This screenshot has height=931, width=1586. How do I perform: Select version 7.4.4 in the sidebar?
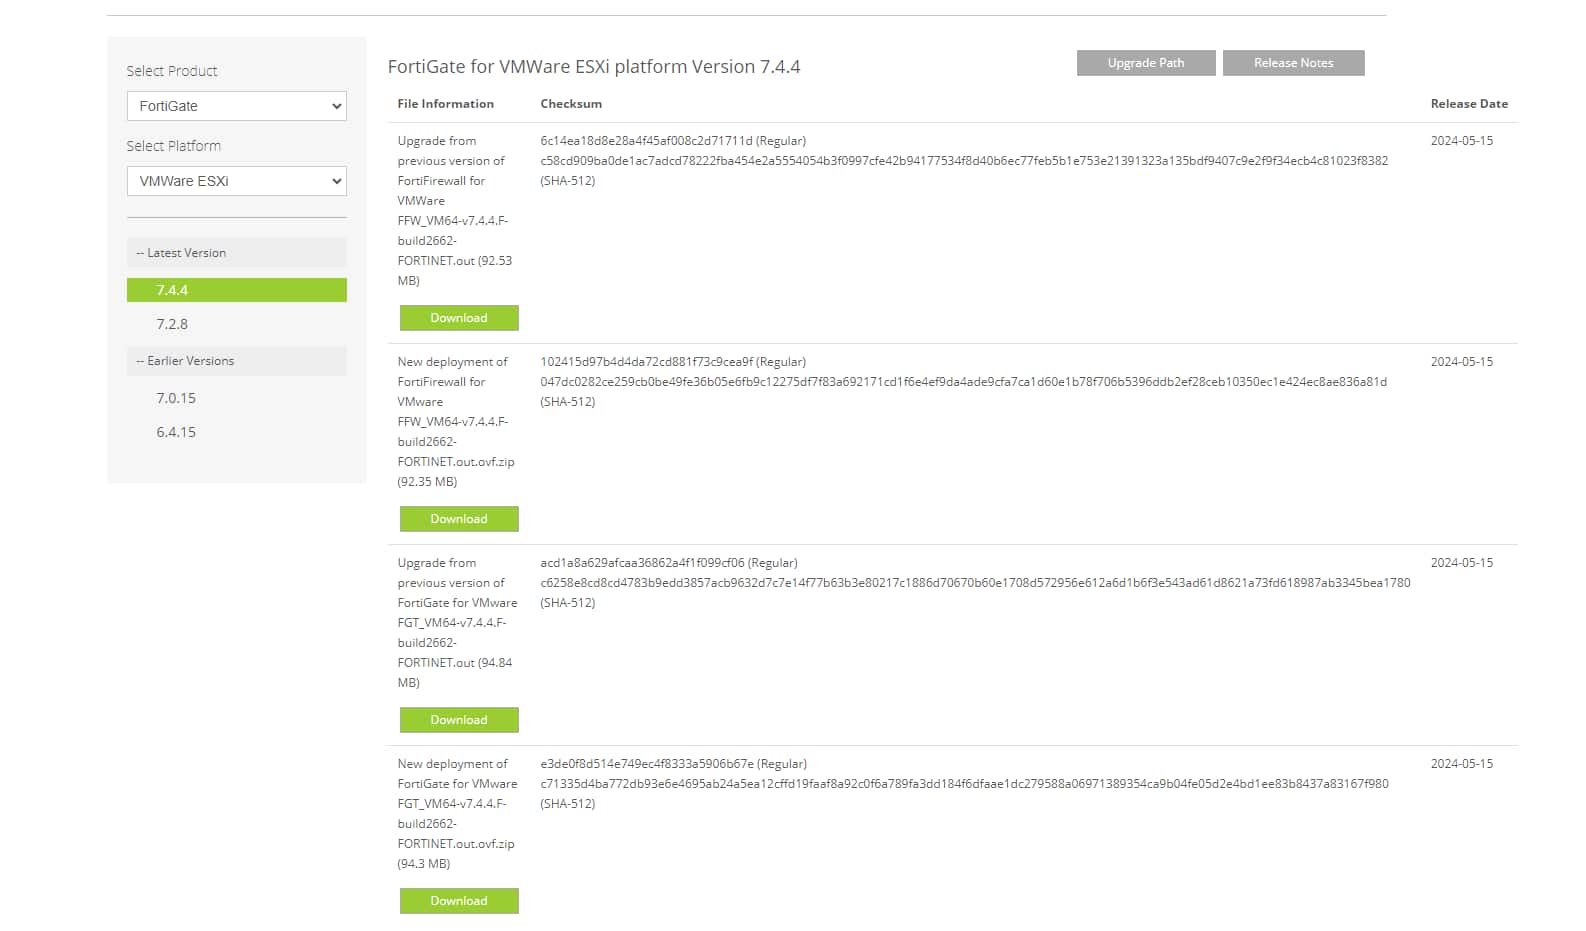[x=236, y=290]
